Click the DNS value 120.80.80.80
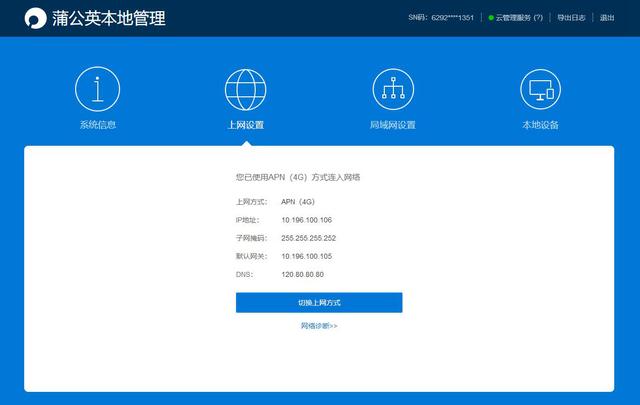Viewport: 640px width, 405px height. pos(302,274)
